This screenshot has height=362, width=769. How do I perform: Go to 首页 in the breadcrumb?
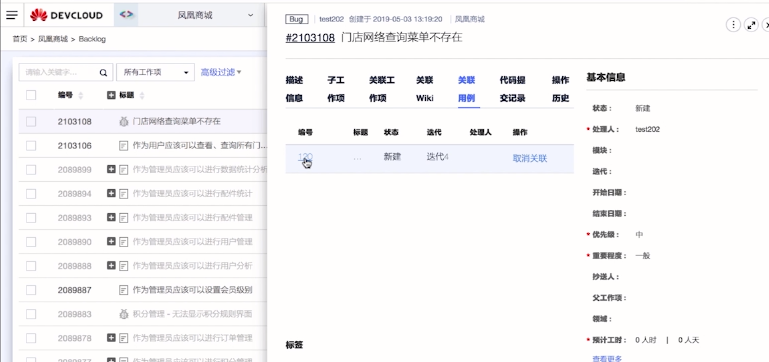pyautogui.click(x=20, y=39)
